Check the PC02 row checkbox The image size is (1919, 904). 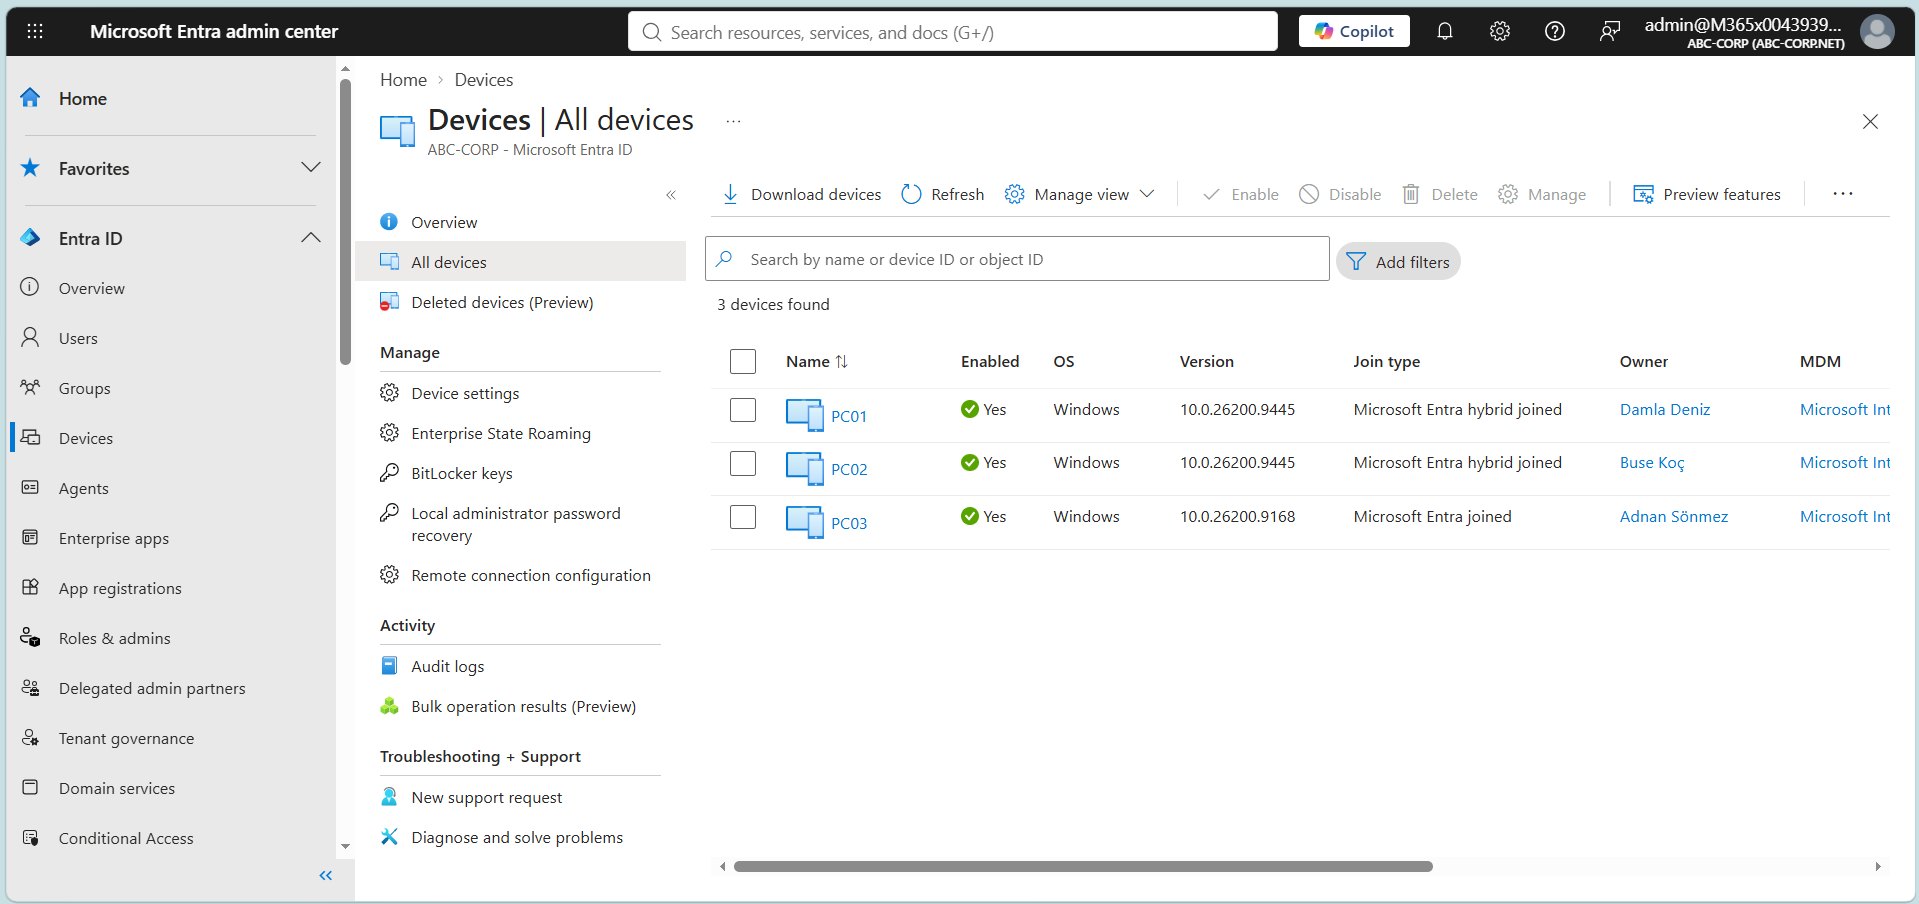[743, 463]
